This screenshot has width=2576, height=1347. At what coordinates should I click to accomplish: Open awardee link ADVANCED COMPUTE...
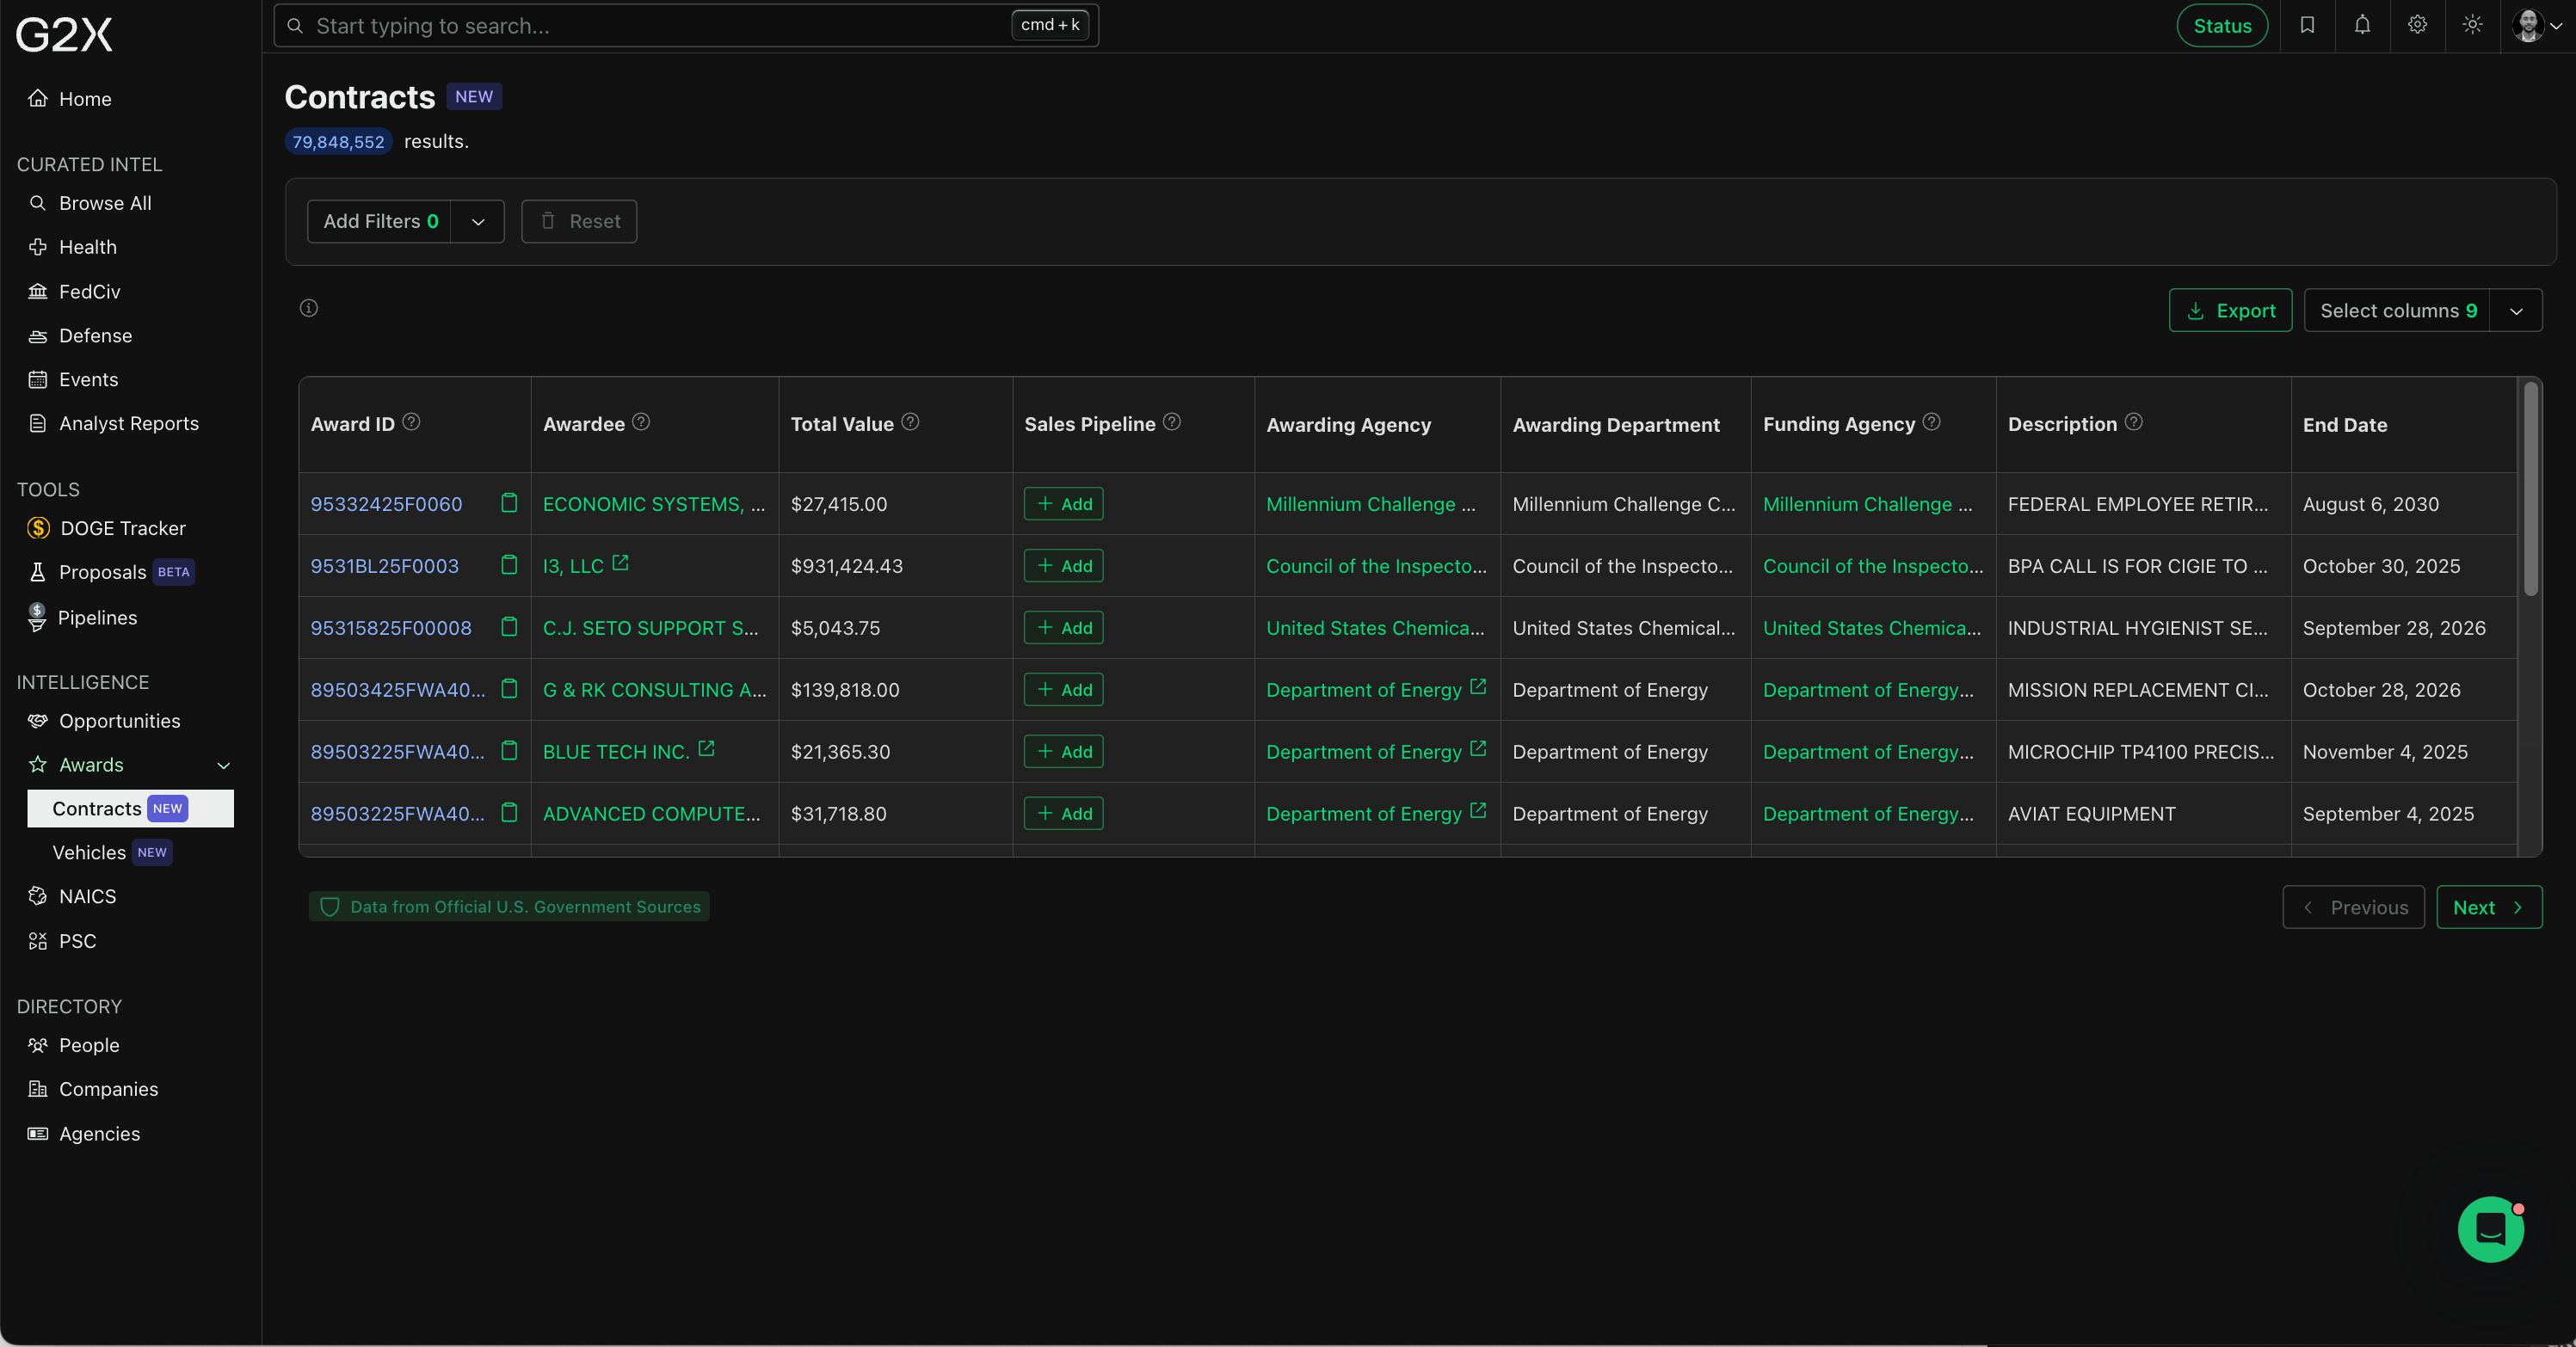(651, 813)
